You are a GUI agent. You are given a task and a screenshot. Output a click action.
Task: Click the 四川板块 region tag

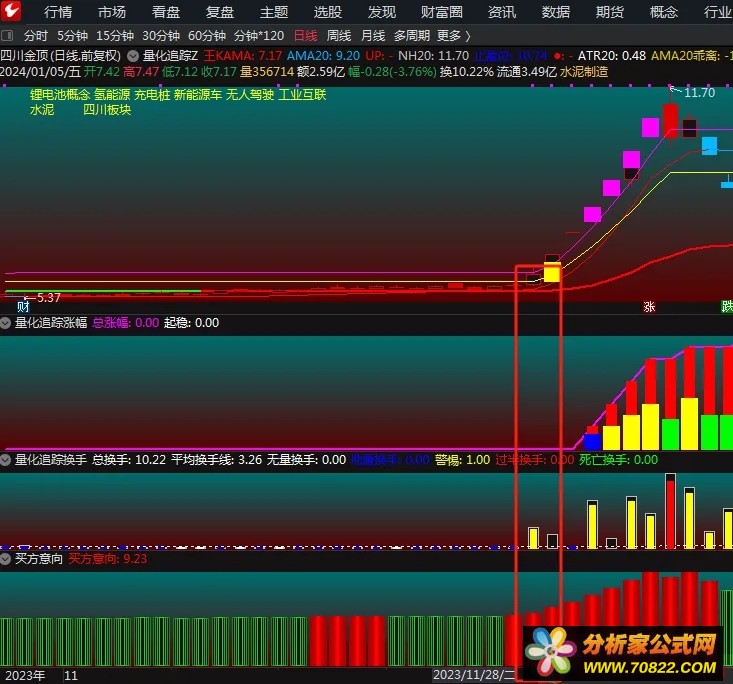tap(107, 110)
